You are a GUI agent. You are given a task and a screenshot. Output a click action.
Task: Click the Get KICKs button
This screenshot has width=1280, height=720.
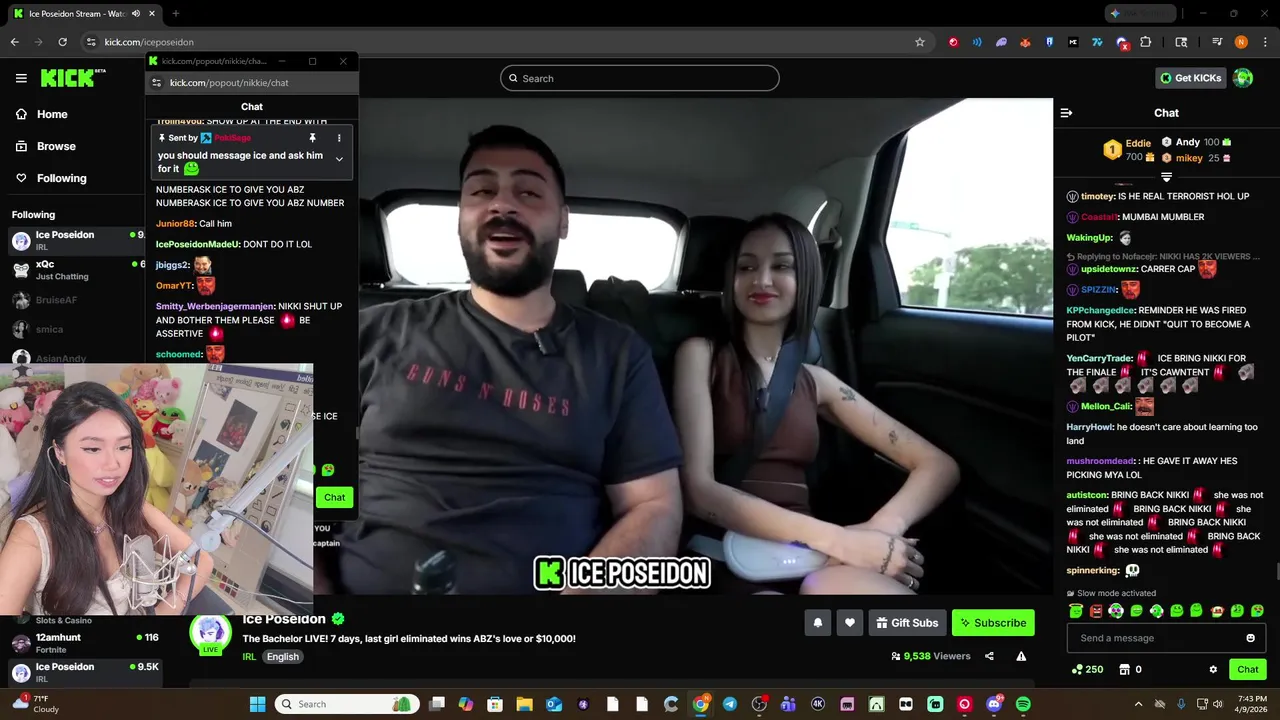[x=1189, y=78]
